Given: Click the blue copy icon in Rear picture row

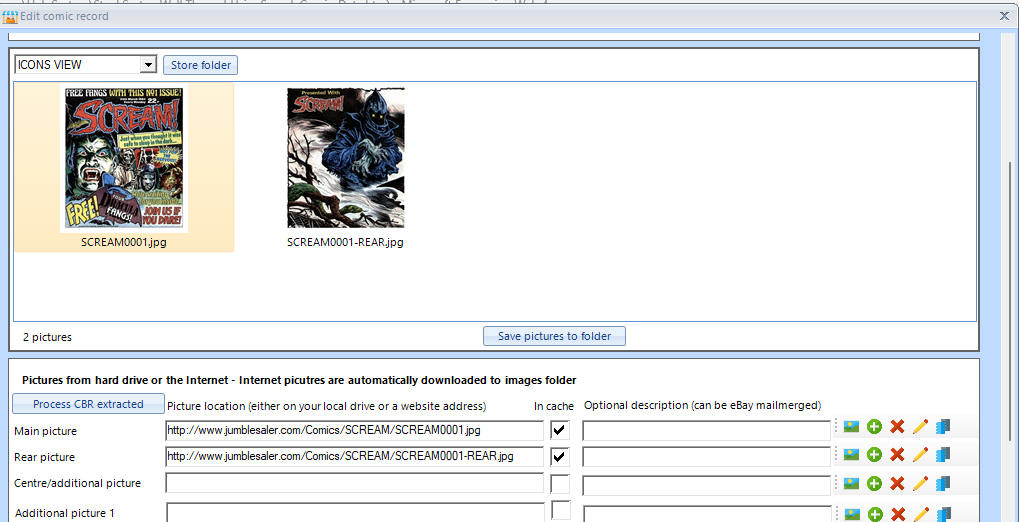Looking at the screenshot, I should [x=943, y=454].
